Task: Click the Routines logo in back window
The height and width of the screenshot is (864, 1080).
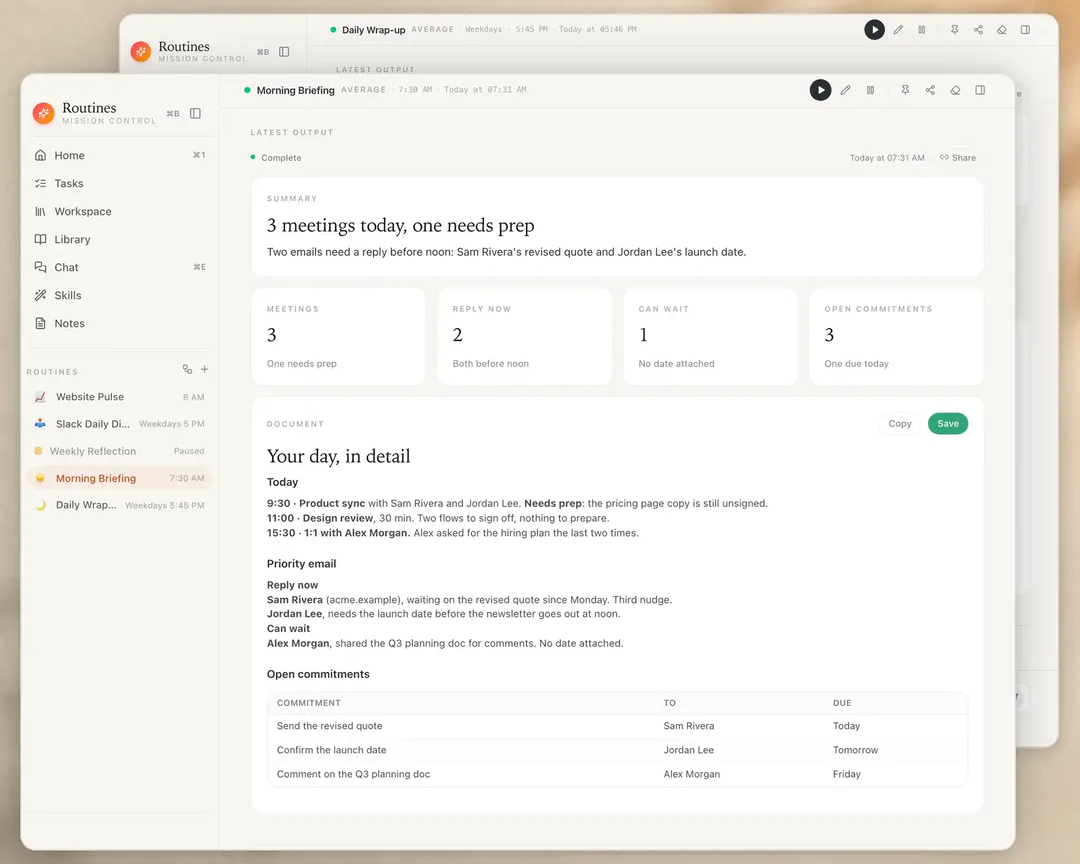Action: (x=141, y=51)
